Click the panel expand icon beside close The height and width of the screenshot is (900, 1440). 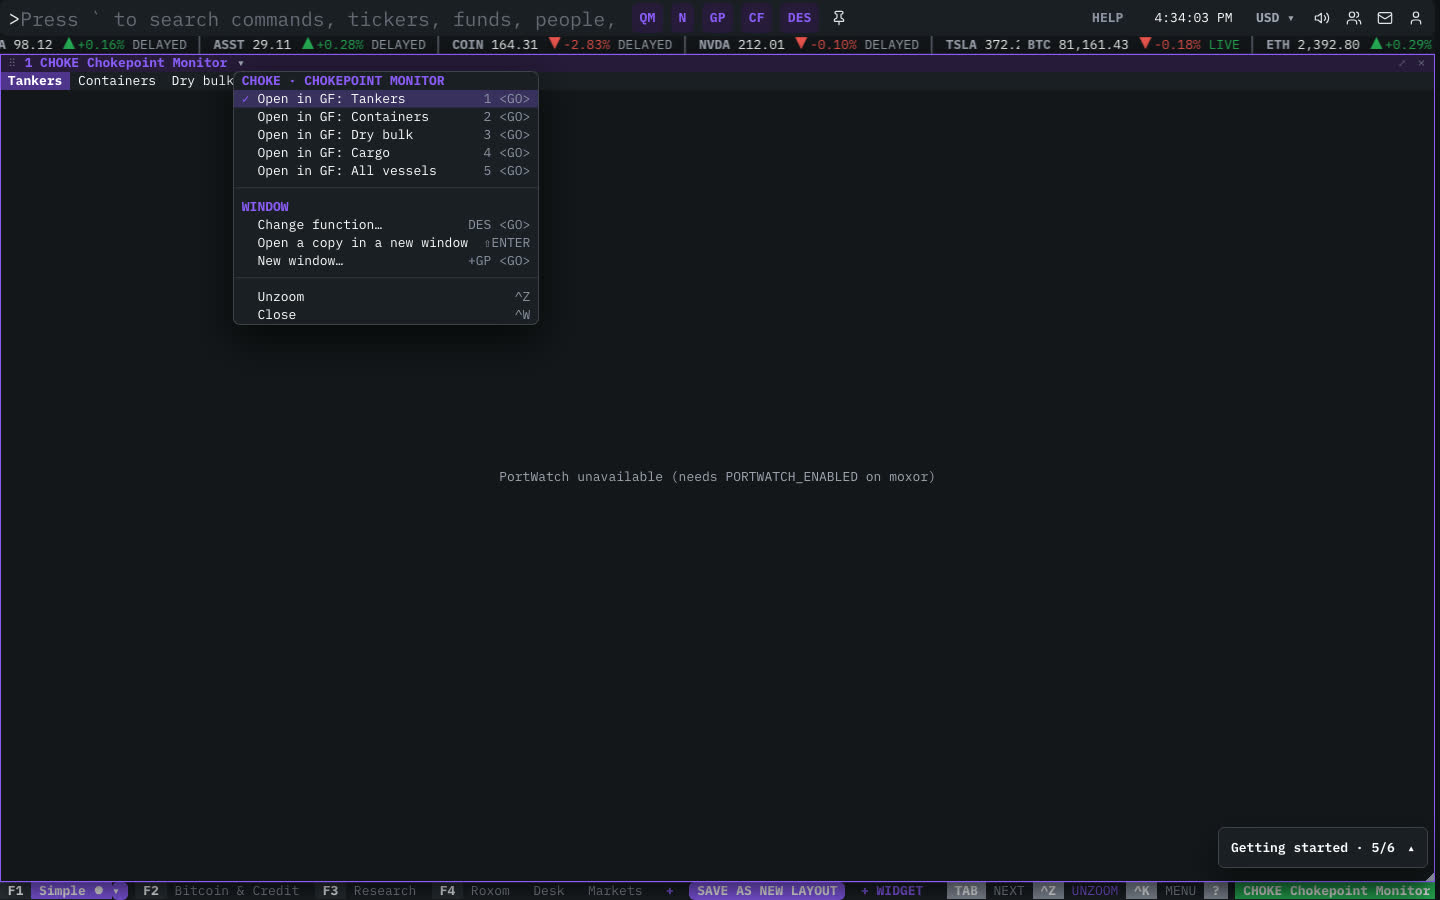pyautogui.click(x=1402, y=63)
